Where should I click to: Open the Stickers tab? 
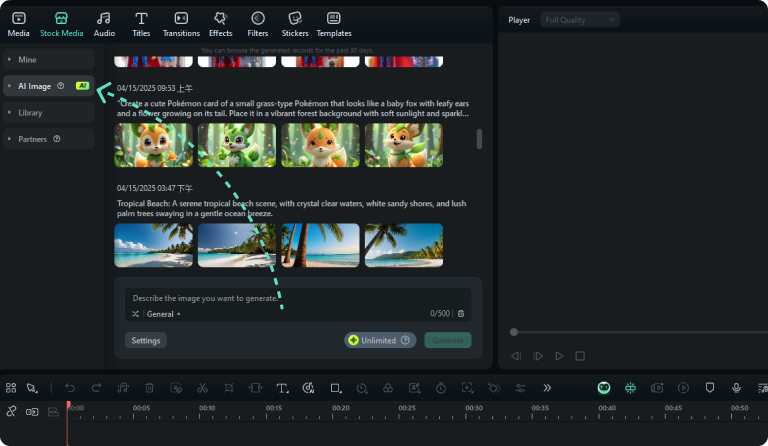[295, 24]
